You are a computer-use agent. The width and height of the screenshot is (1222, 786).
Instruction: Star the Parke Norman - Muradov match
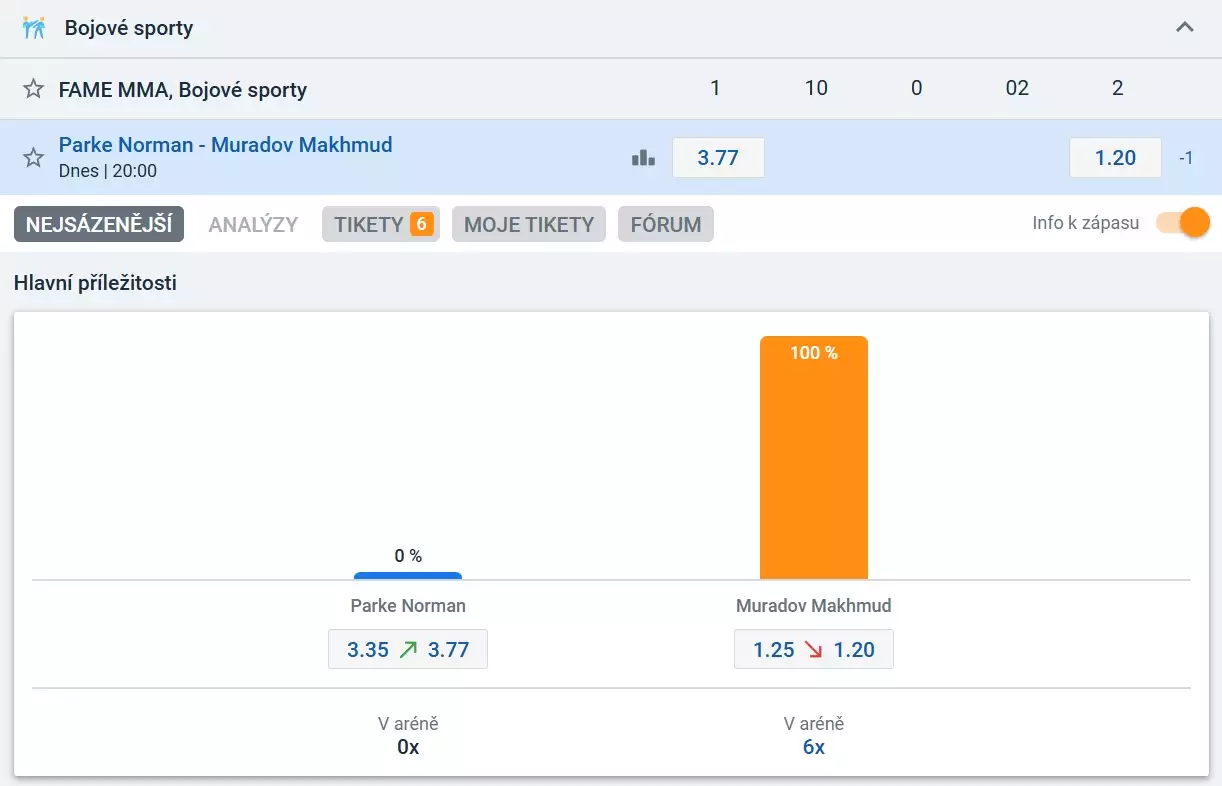(x=34, y=157)
